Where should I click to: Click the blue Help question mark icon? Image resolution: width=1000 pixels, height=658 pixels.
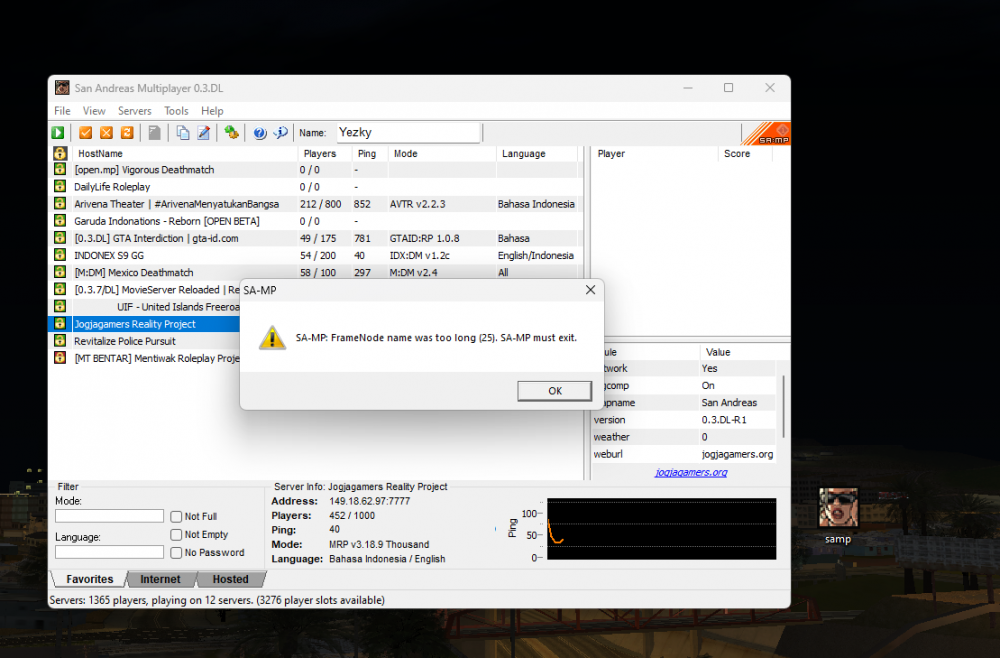pos(260,133)
